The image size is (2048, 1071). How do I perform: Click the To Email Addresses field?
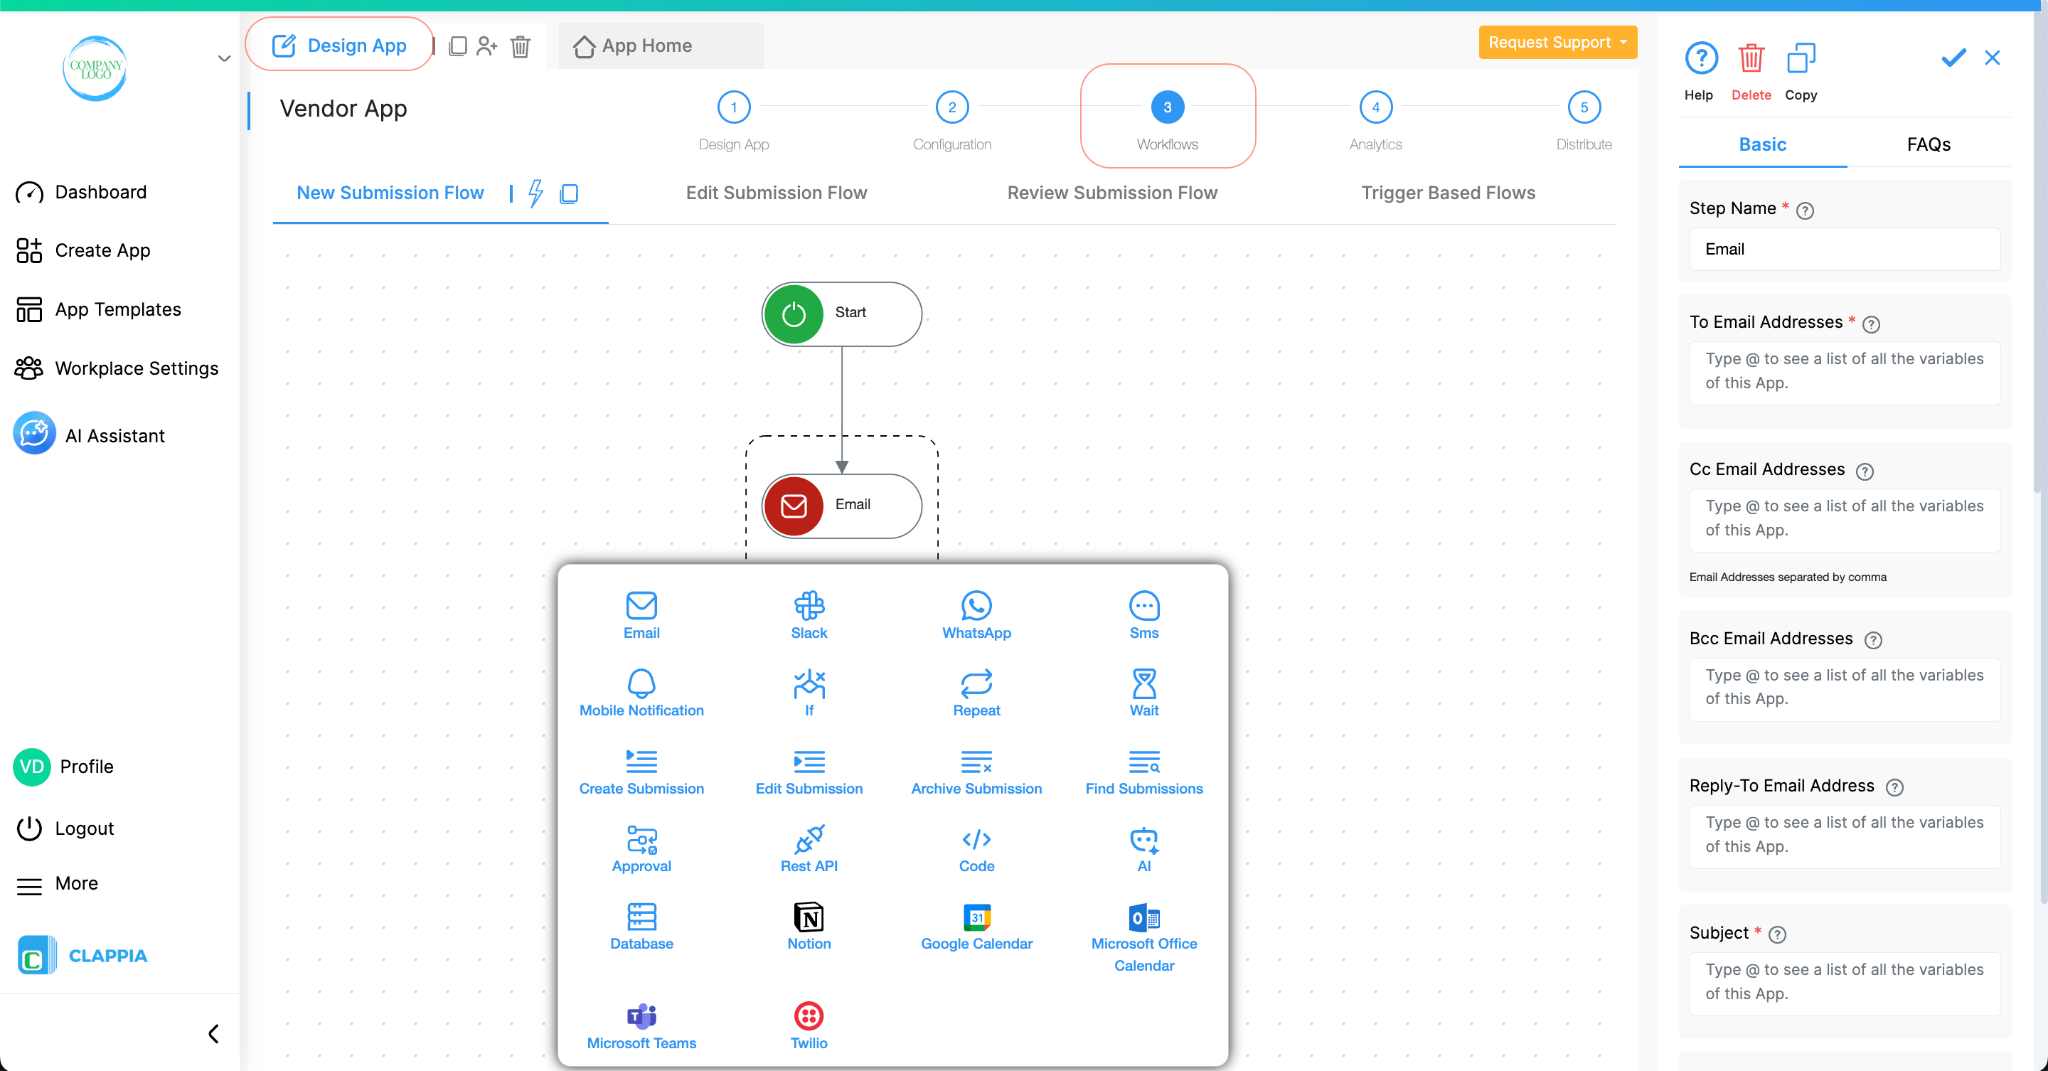pos(1844,371)
